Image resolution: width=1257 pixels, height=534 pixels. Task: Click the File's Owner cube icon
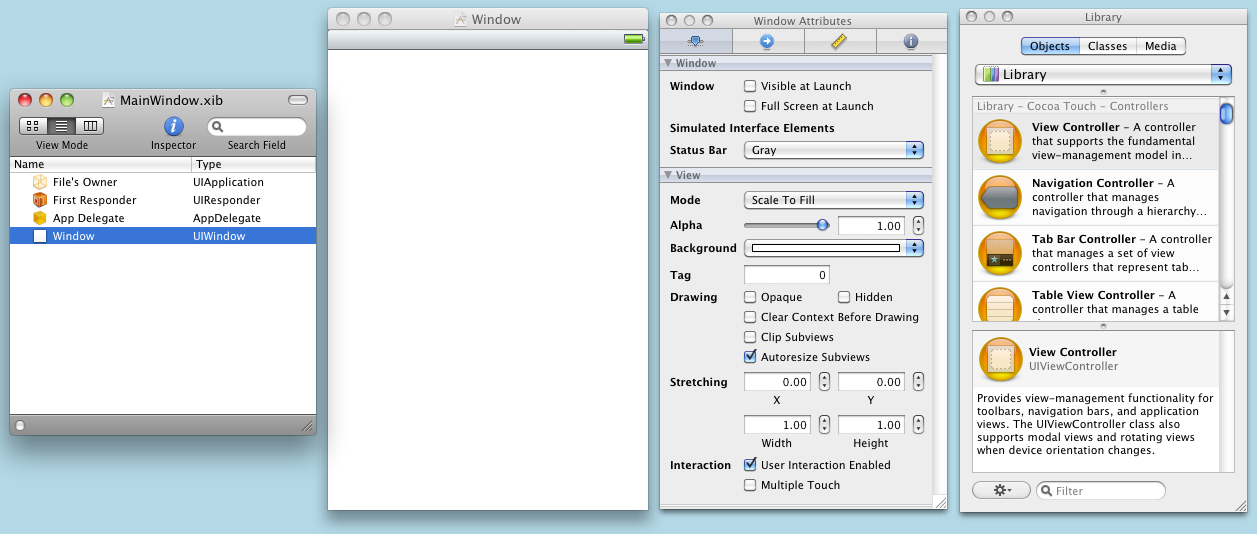(x=40, y=182)
